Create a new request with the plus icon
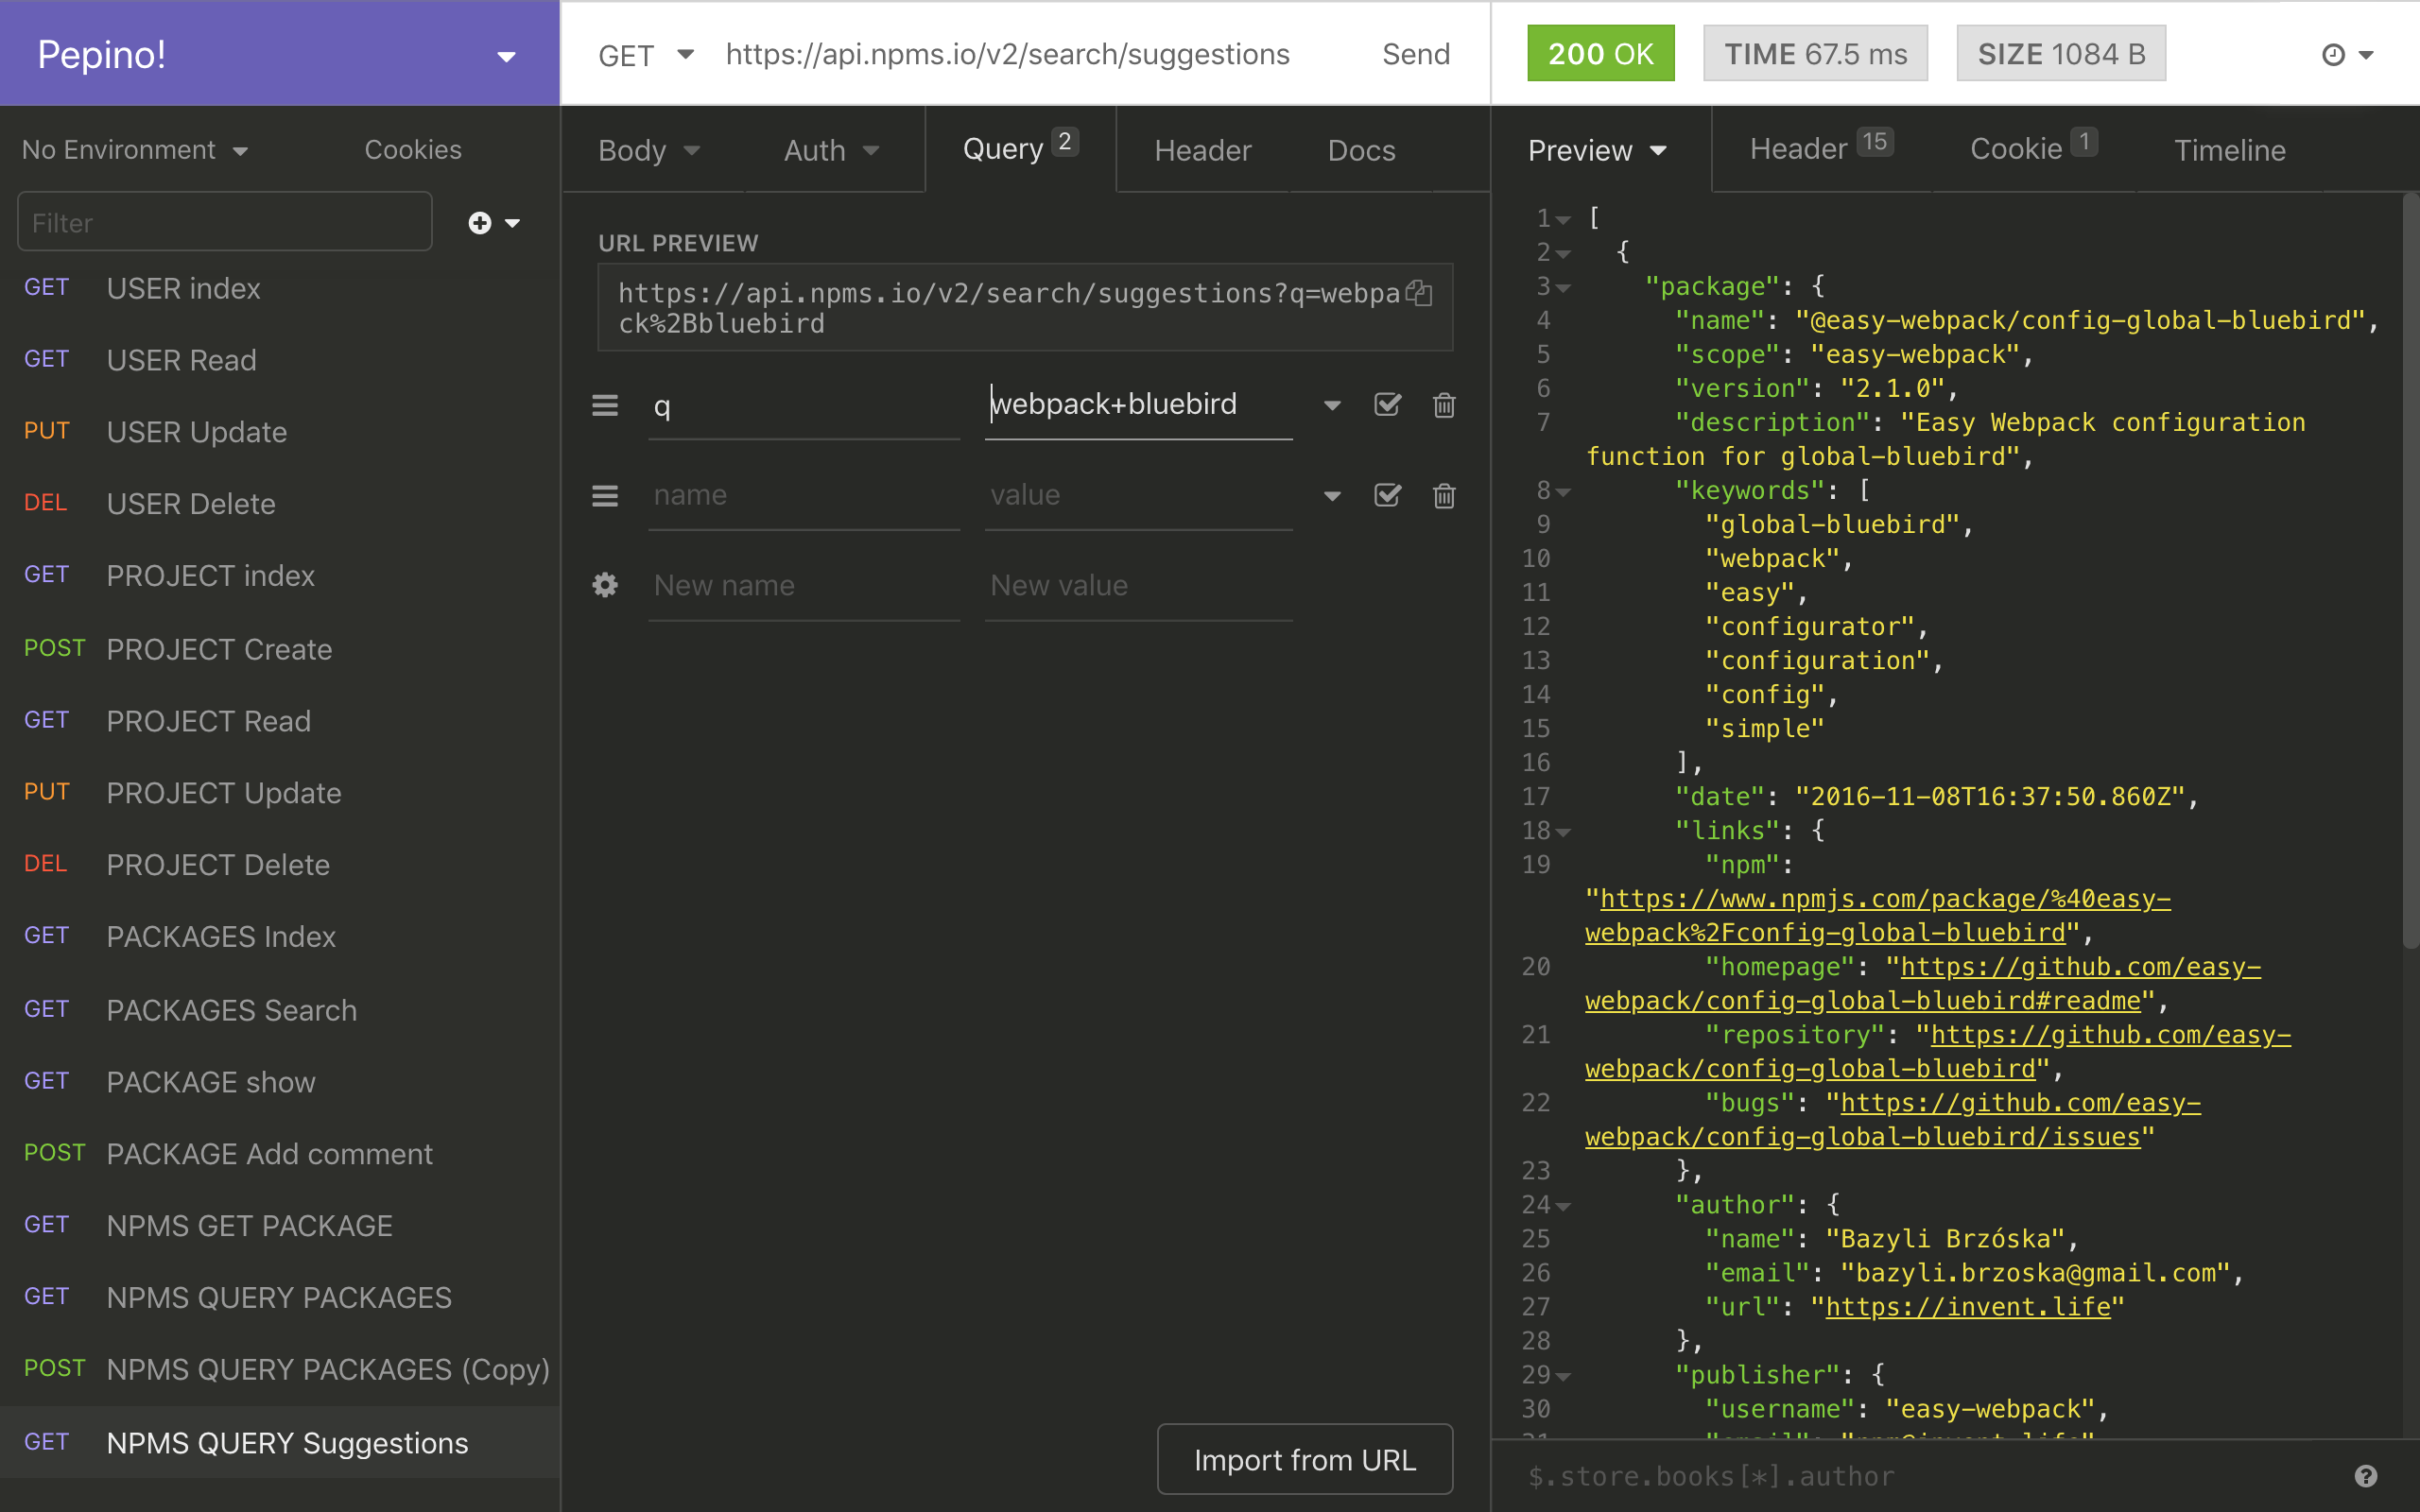 tap(479, 222)
